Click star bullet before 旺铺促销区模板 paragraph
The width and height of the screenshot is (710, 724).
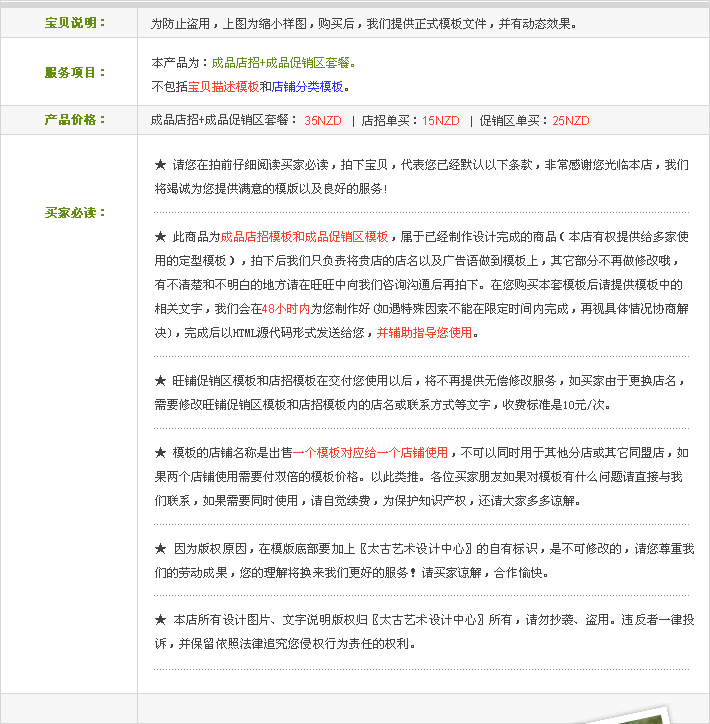click(160, 381)
